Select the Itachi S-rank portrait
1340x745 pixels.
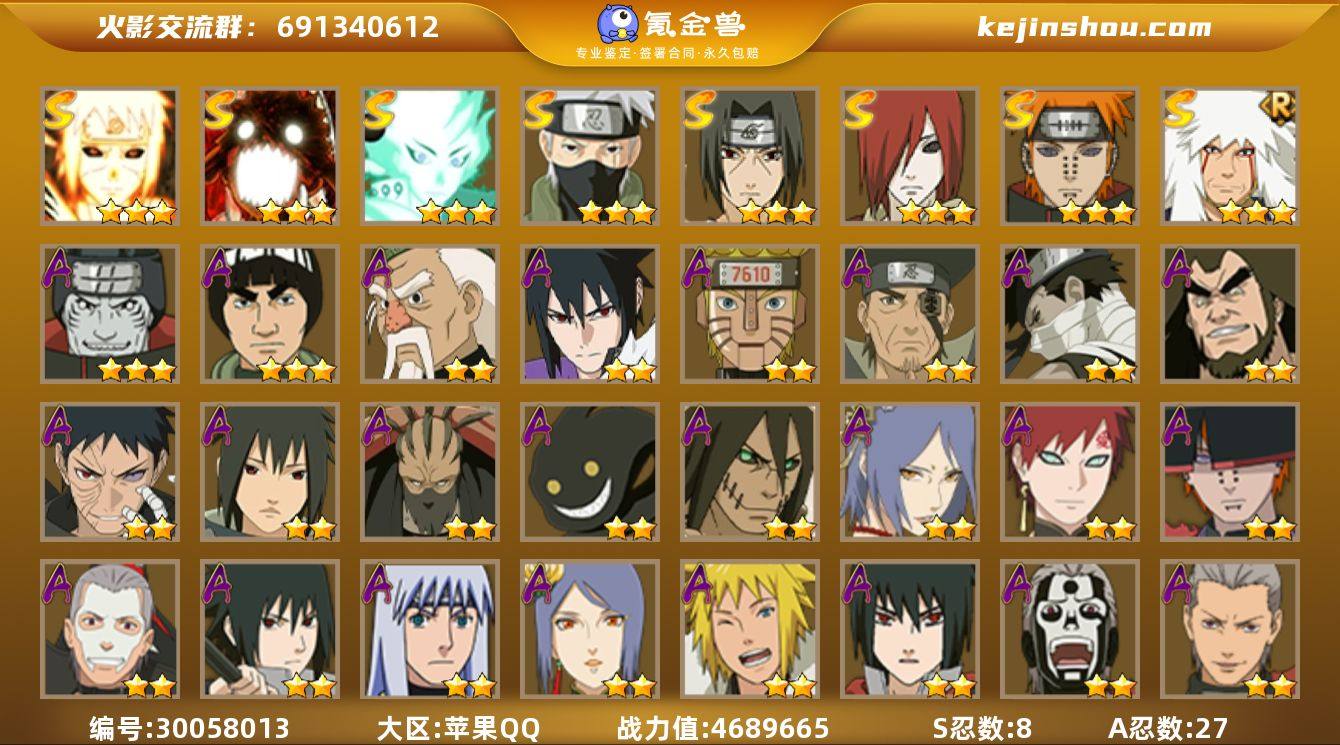pos(750,156)
